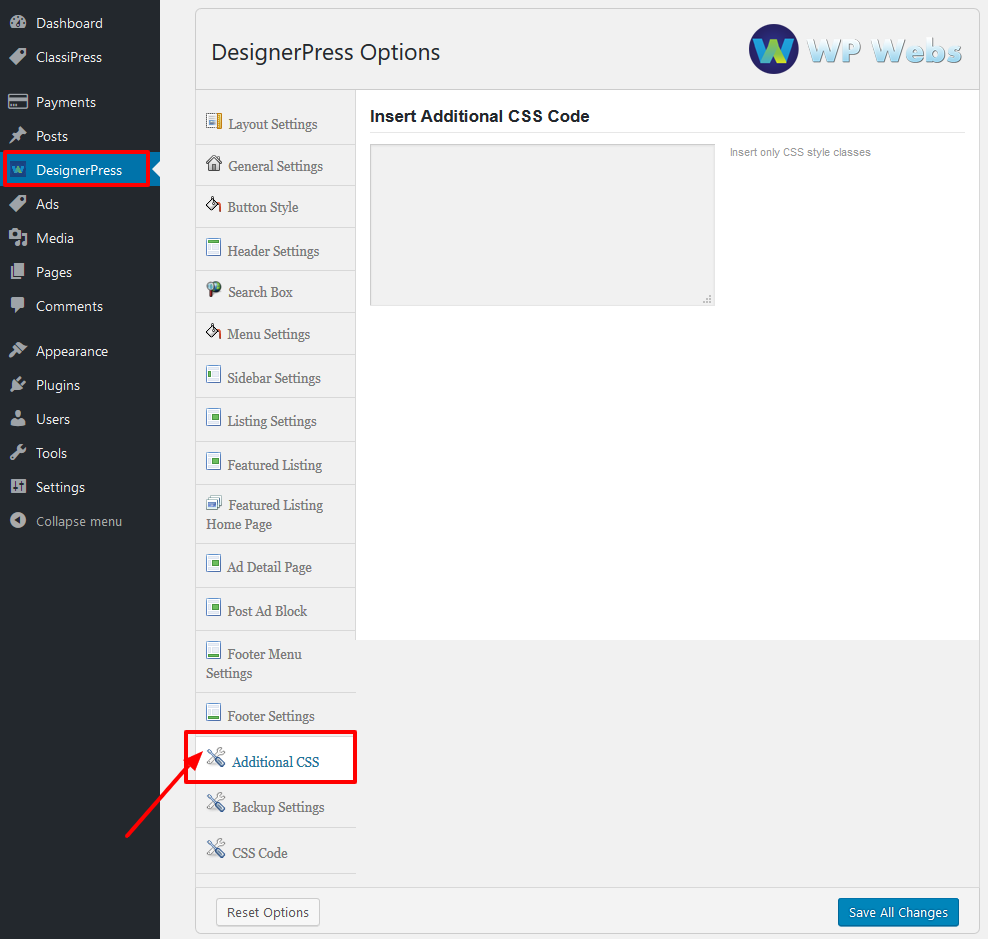Open the Menu Settings tab
The width and height of the screenshot is (988, 939).
tap(275, 334)
